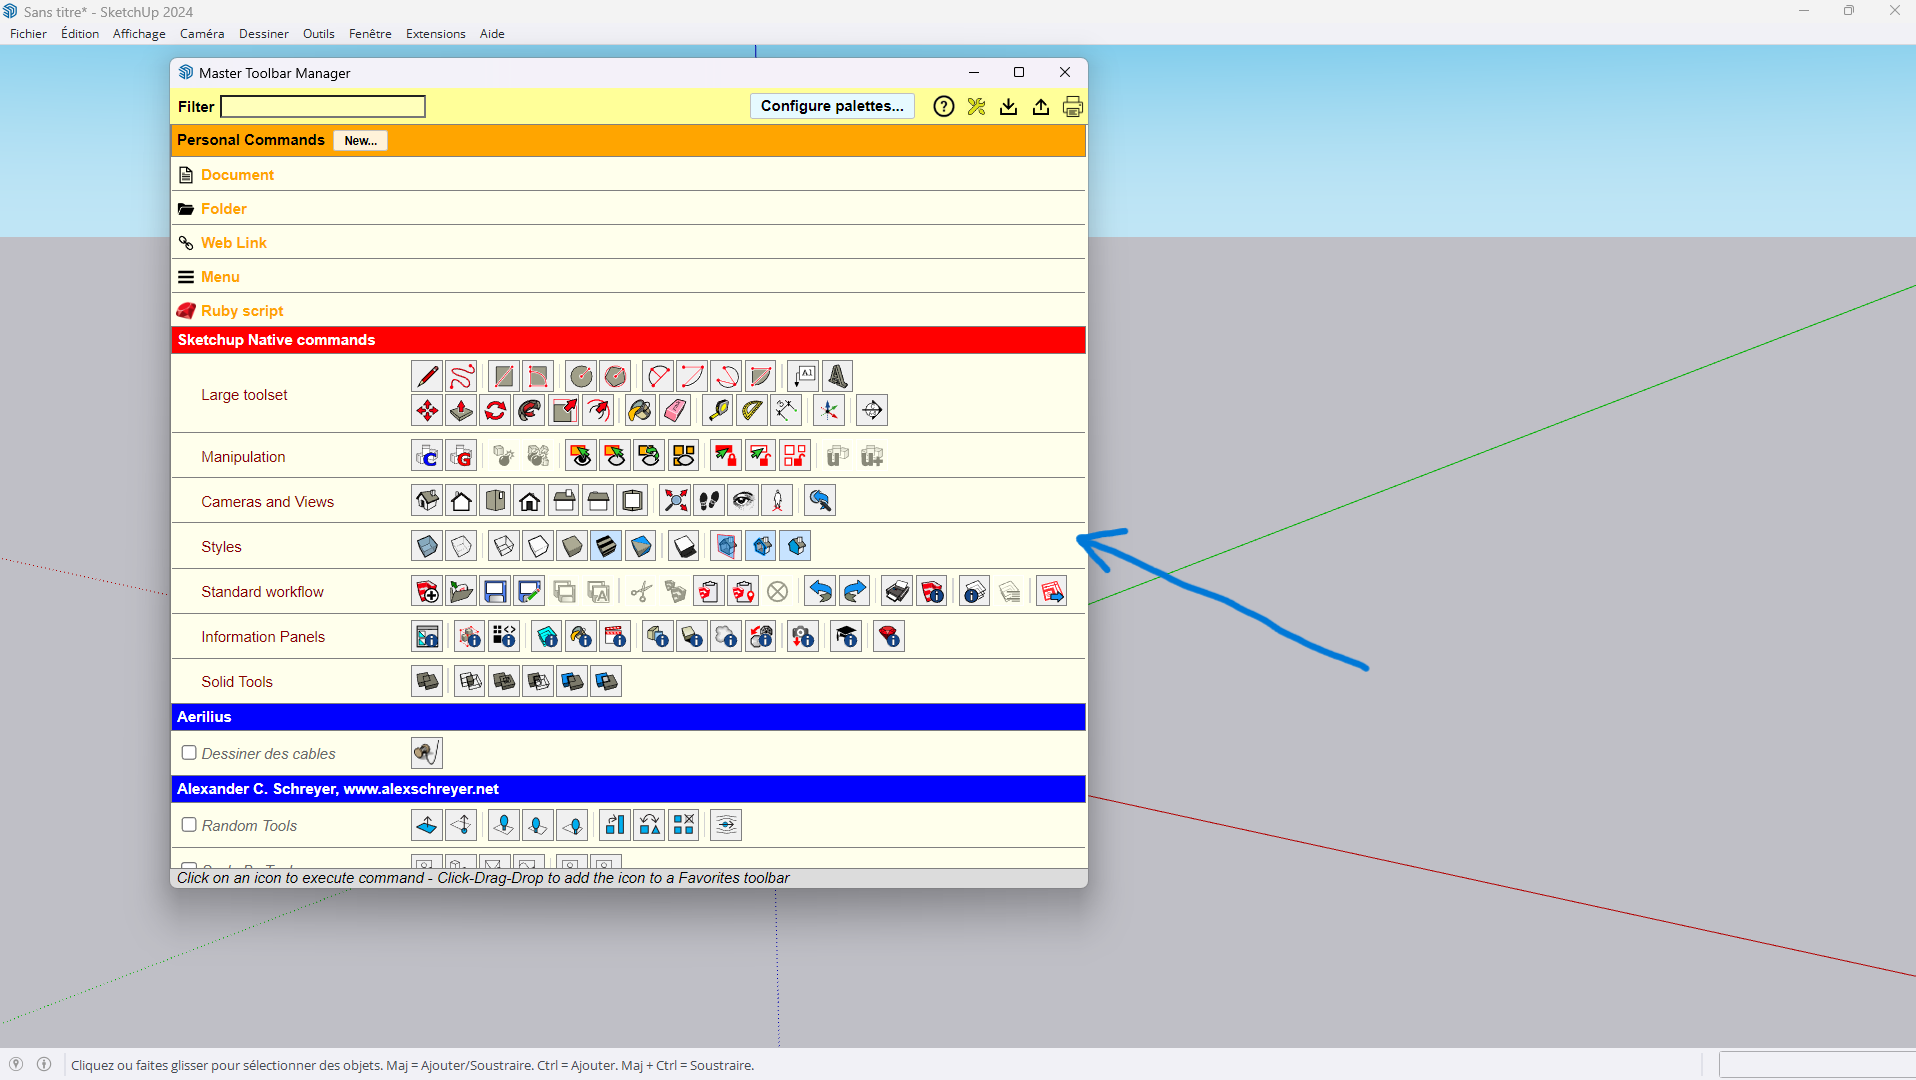Open help via question mark icon
Viewport: 1916px width, 1080px height.
pos(943,107)
